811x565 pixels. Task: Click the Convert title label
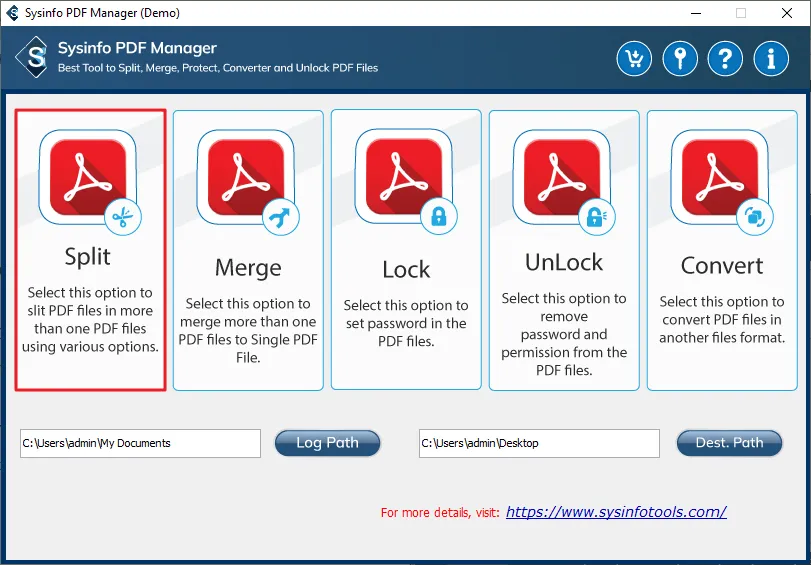pyautogui.click(x=722, y=266)
